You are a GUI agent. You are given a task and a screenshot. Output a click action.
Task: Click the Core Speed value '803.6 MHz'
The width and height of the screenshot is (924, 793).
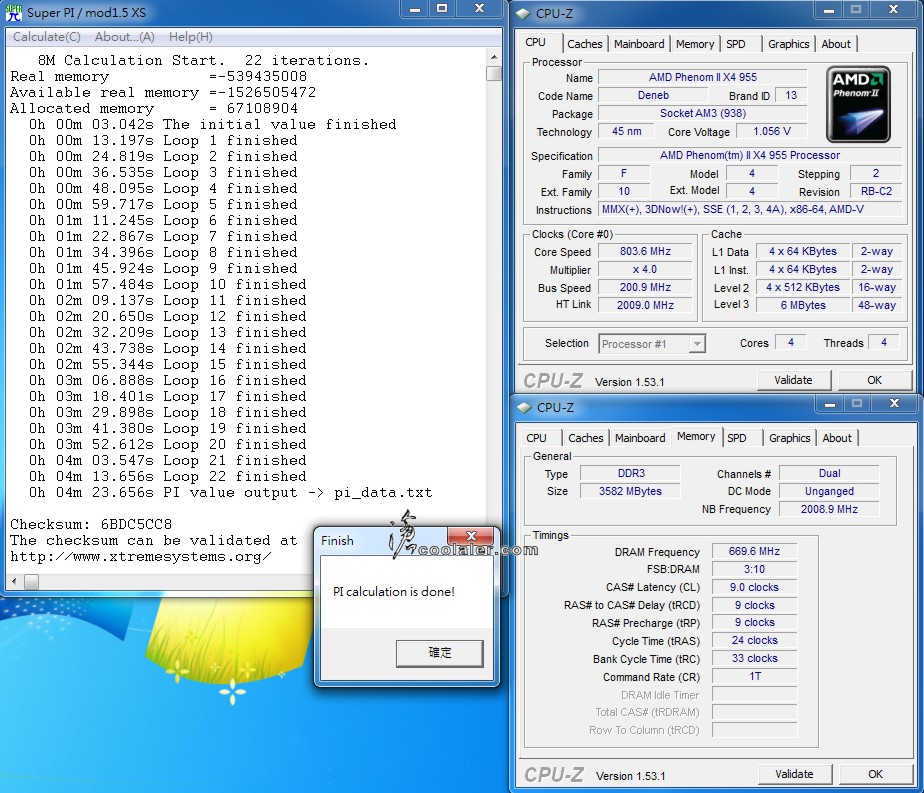click(645, 252)
